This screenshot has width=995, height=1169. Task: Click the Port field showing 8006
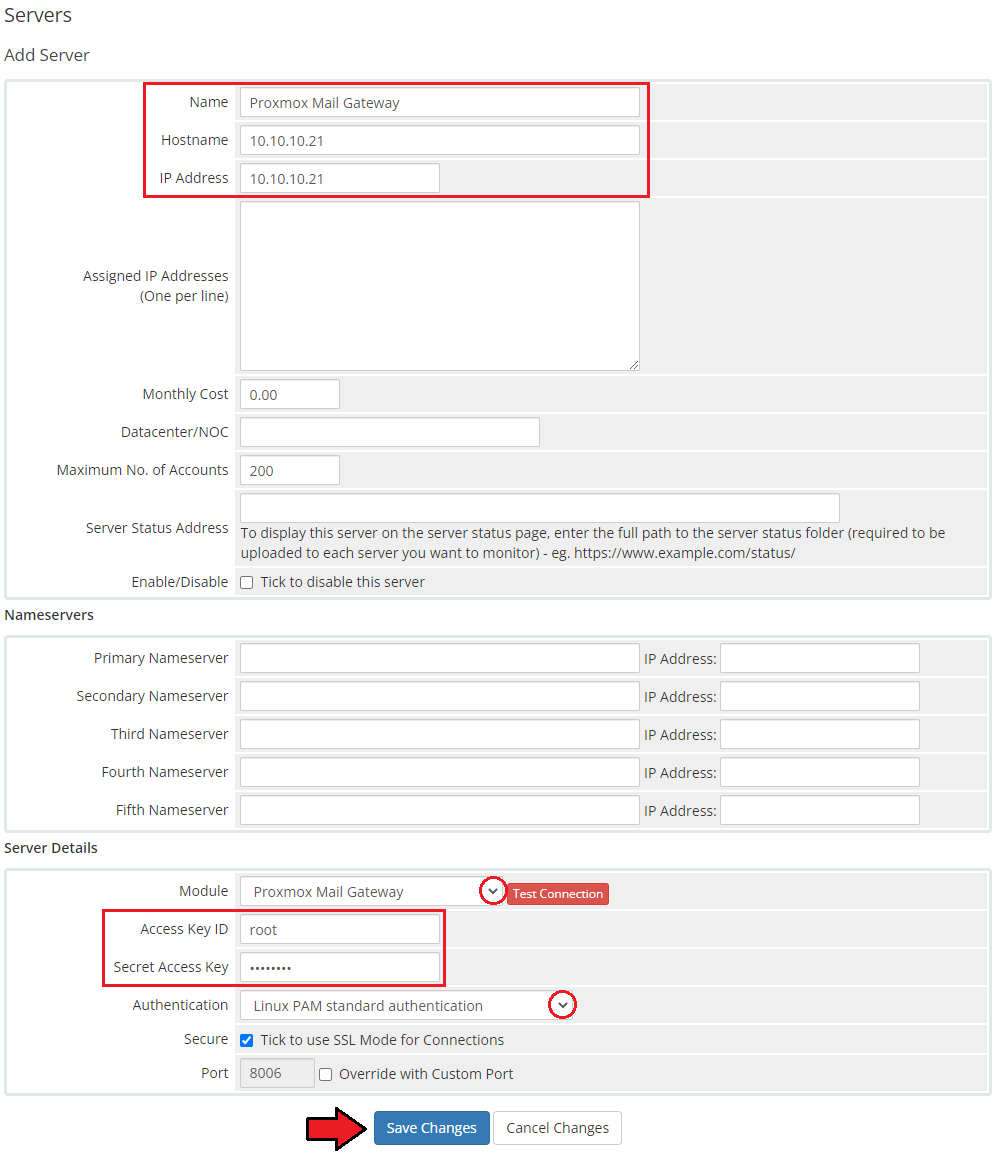277,1074
